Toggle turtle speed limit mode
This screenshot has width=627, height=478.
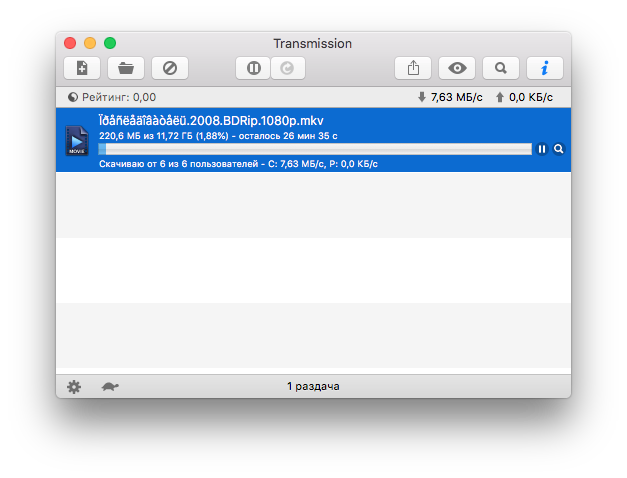tap(110, 387)
